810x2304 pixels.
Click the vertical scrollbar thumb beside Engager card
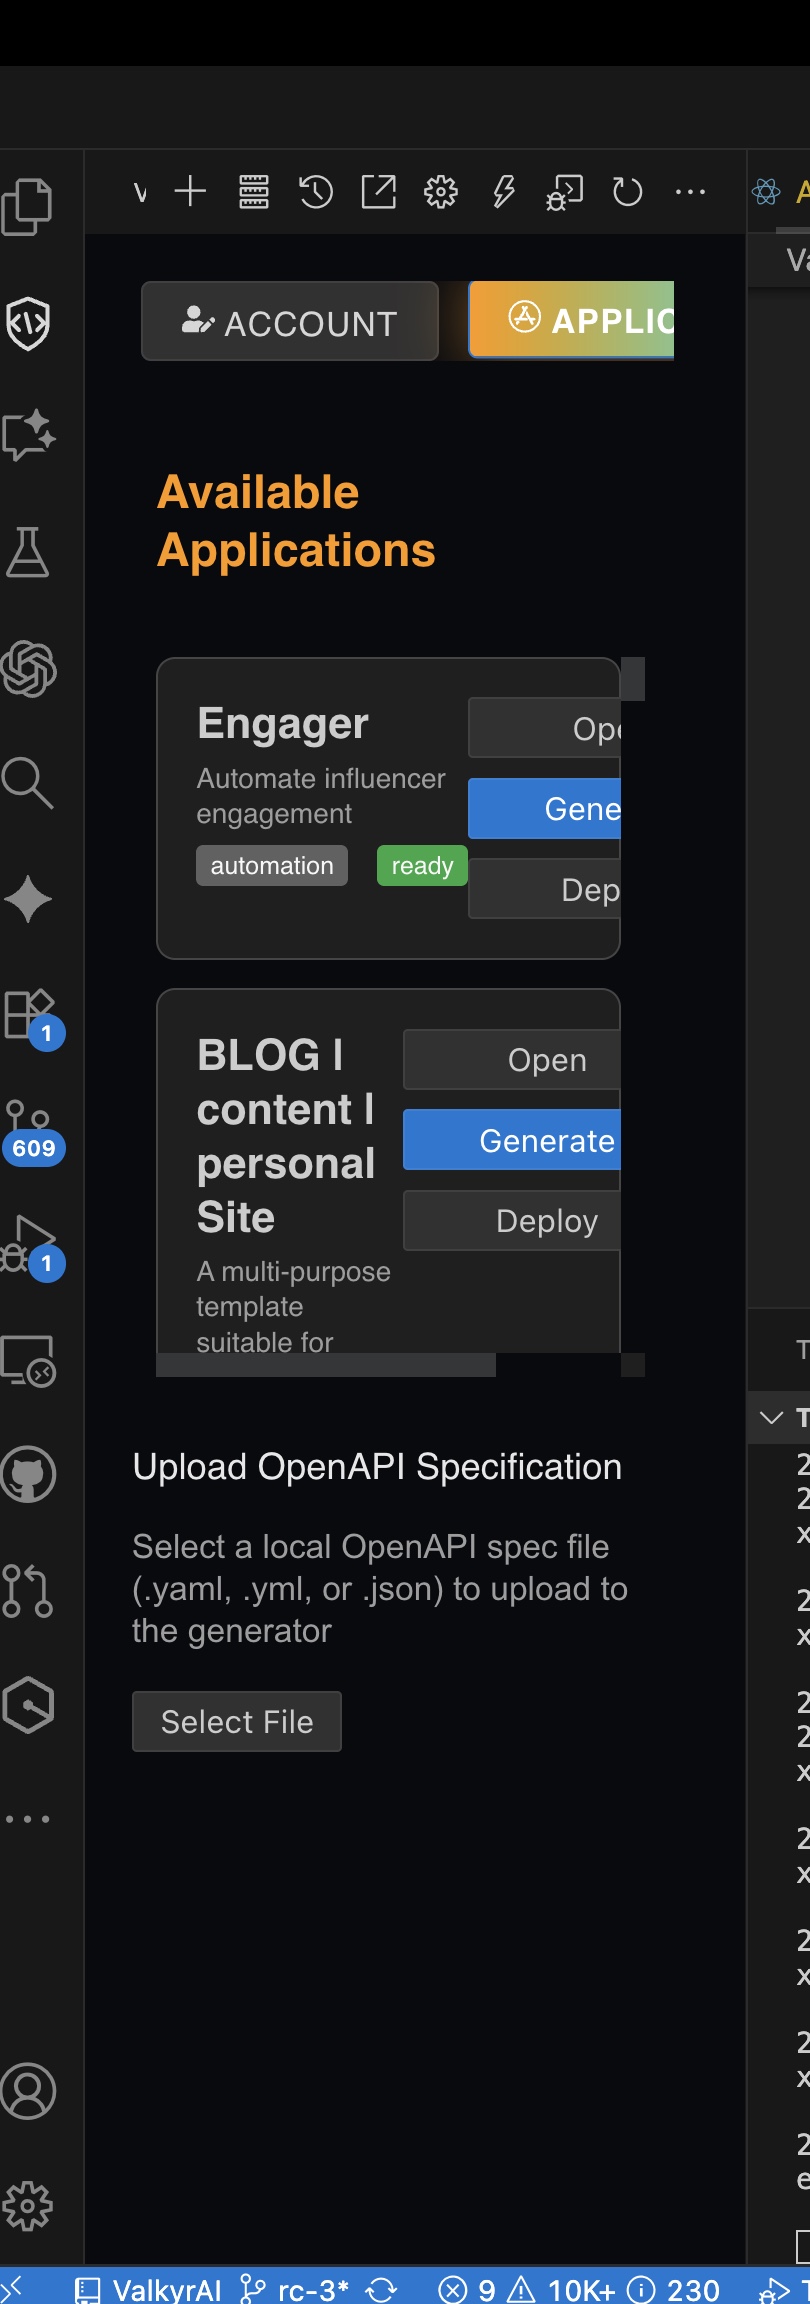point(633,679)
